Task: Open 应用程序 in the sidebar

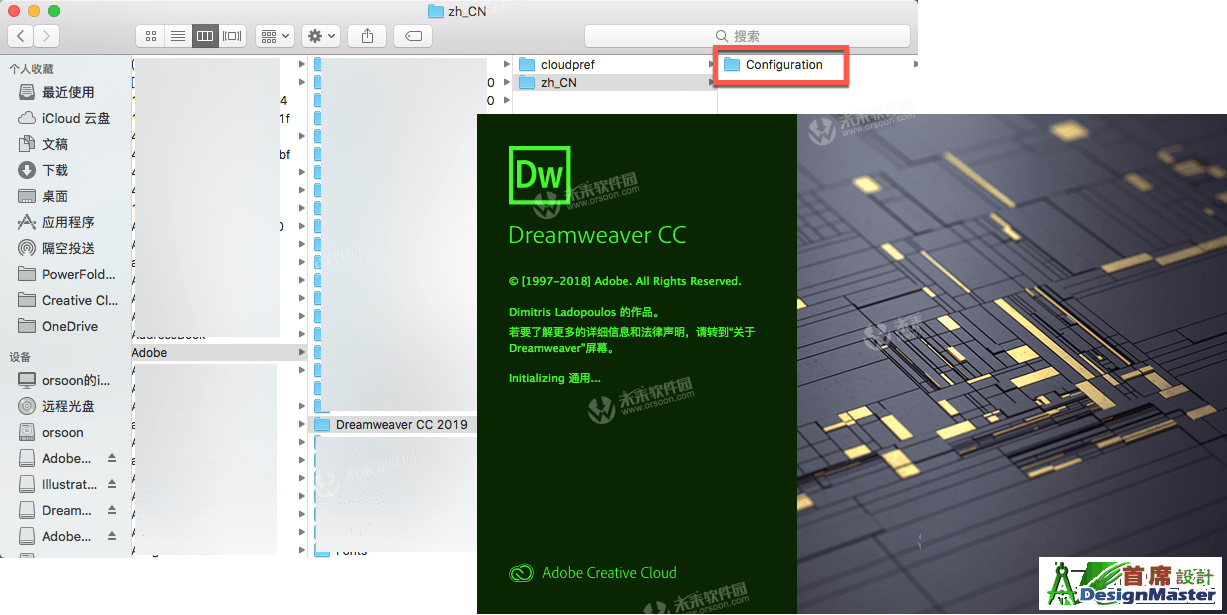Action: coord(66,222)
